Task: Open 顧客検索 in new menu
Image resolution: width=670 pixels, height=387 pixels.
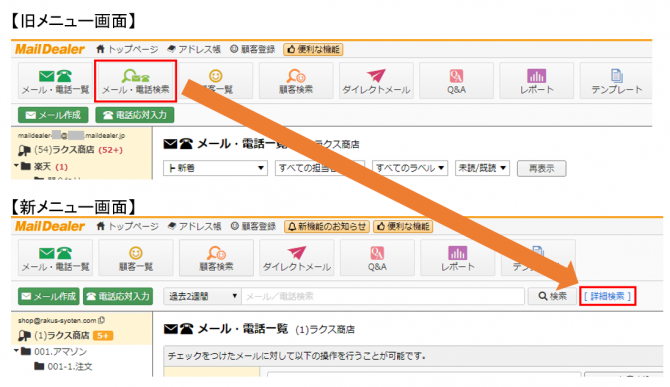Action: pyautogui.click(x=216, y=258)
